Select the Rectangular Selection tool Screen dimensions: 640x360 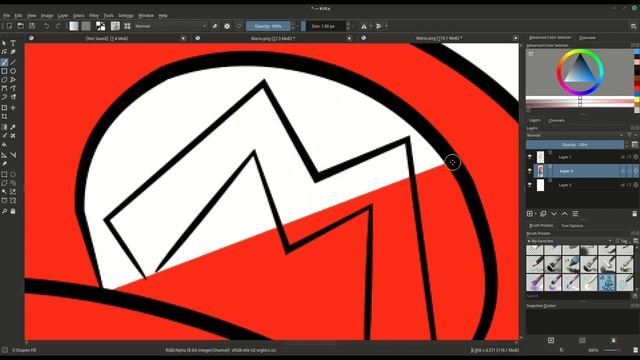[4, 174]
